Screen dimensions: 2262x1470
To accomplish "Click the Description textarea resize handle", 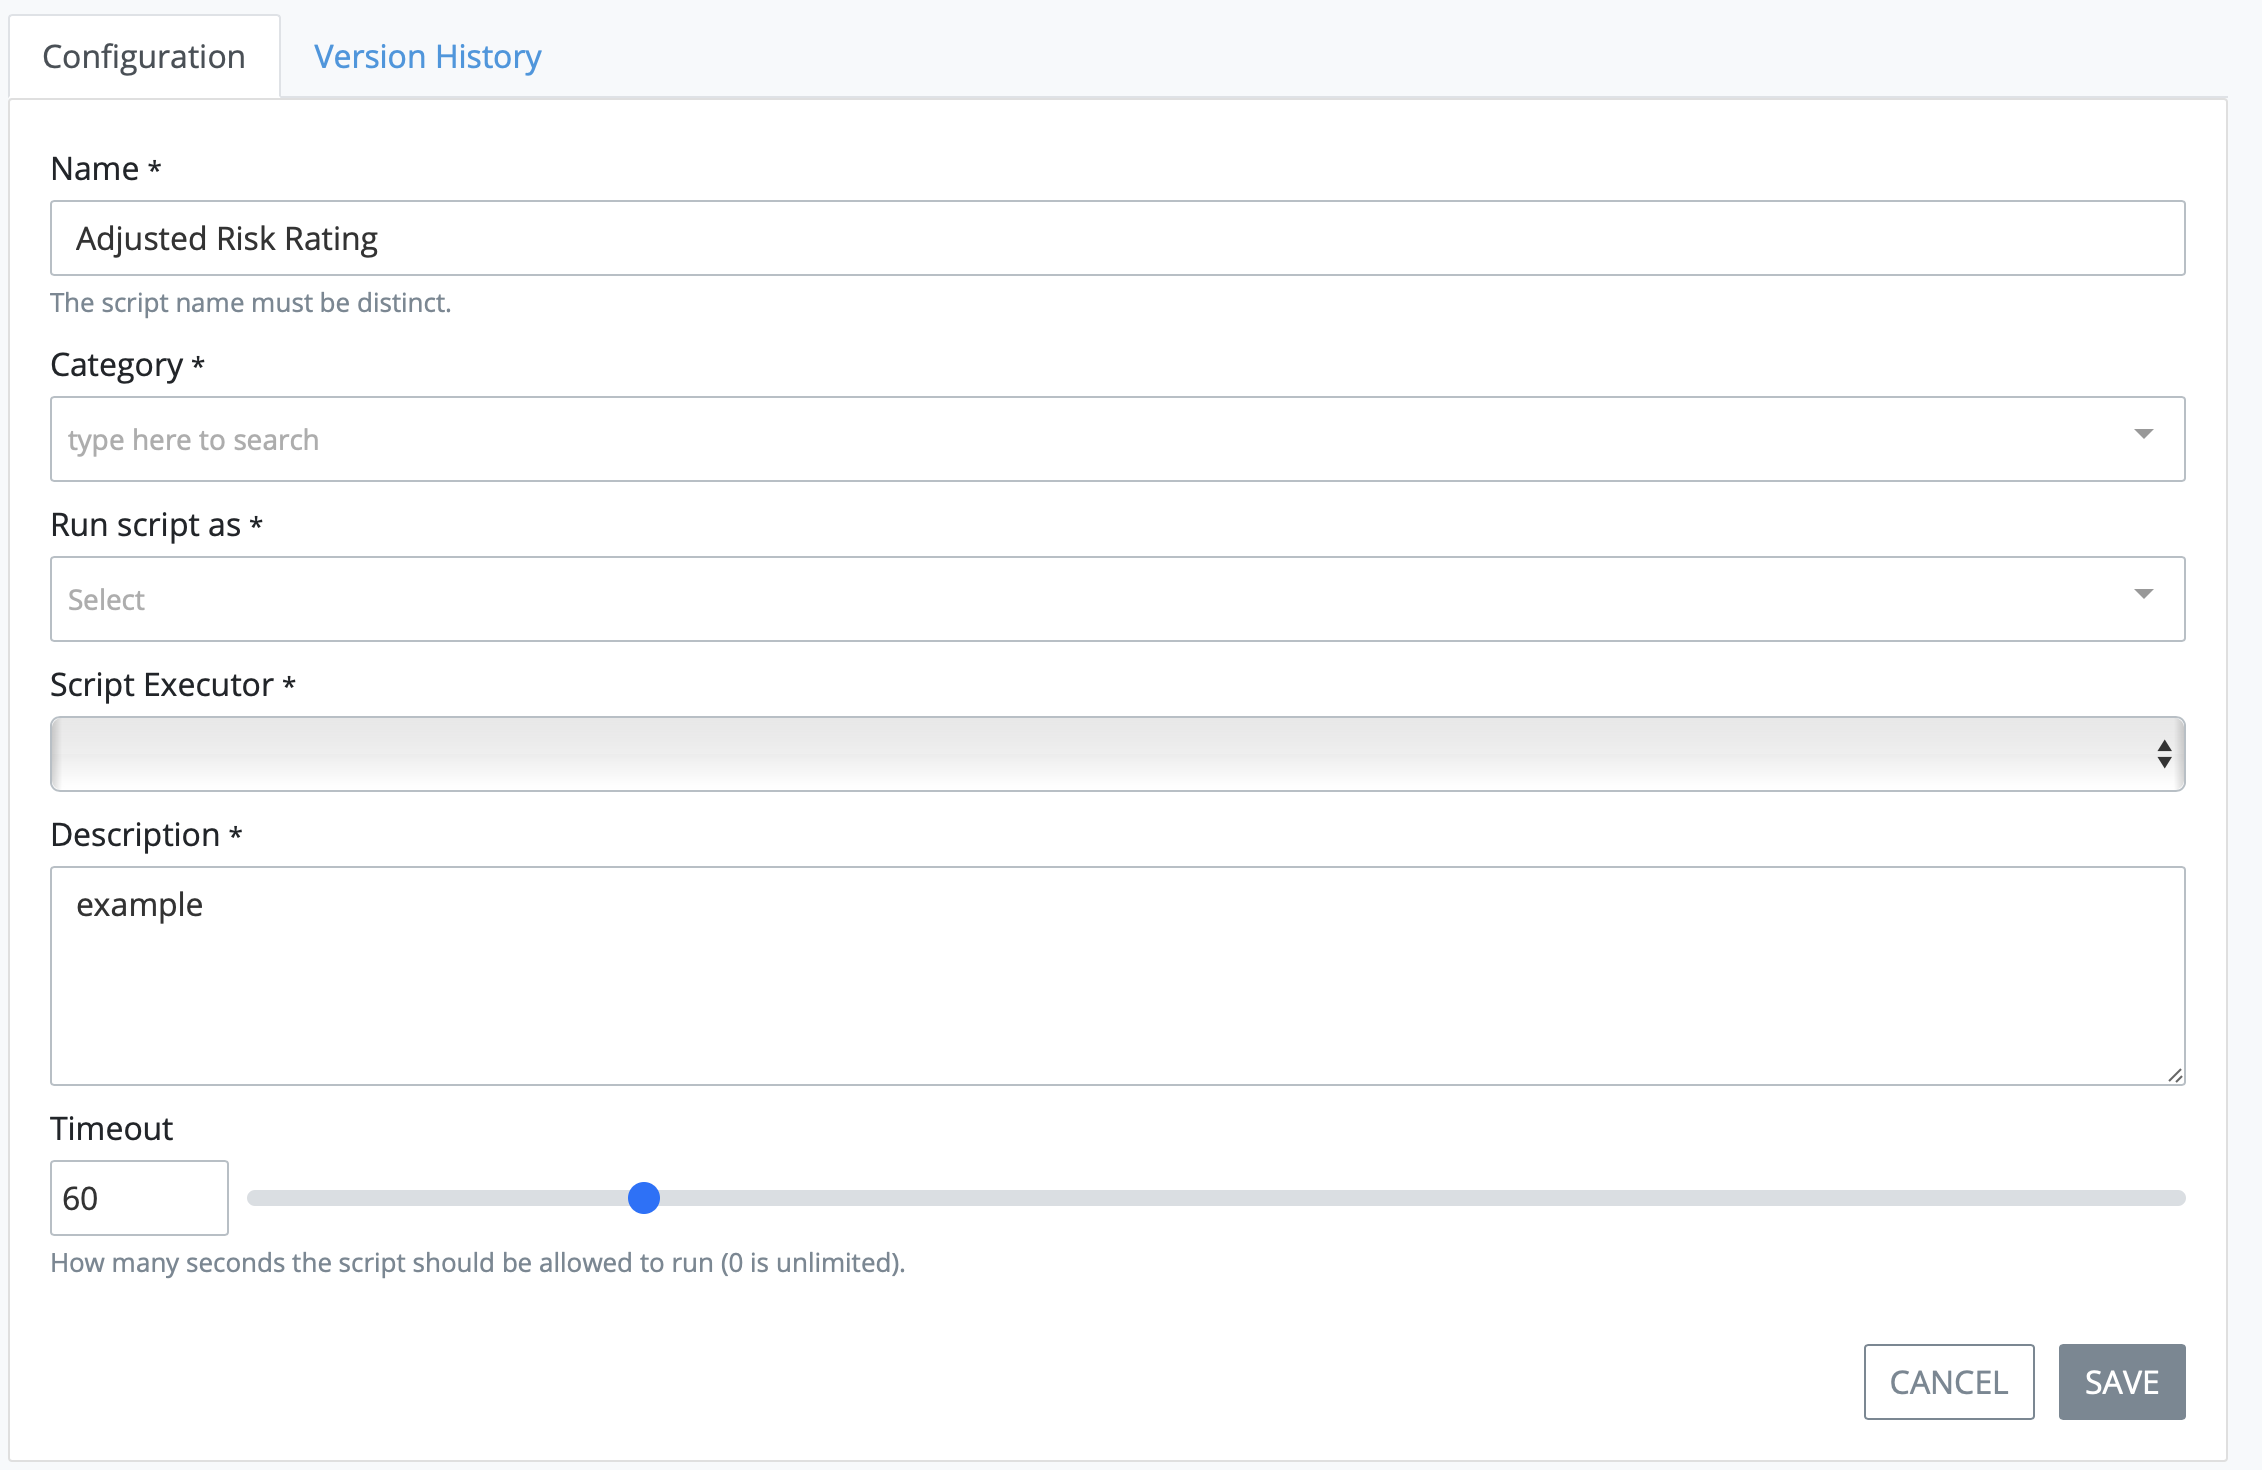I will pyautogui.click(x=2174, y=1076).
